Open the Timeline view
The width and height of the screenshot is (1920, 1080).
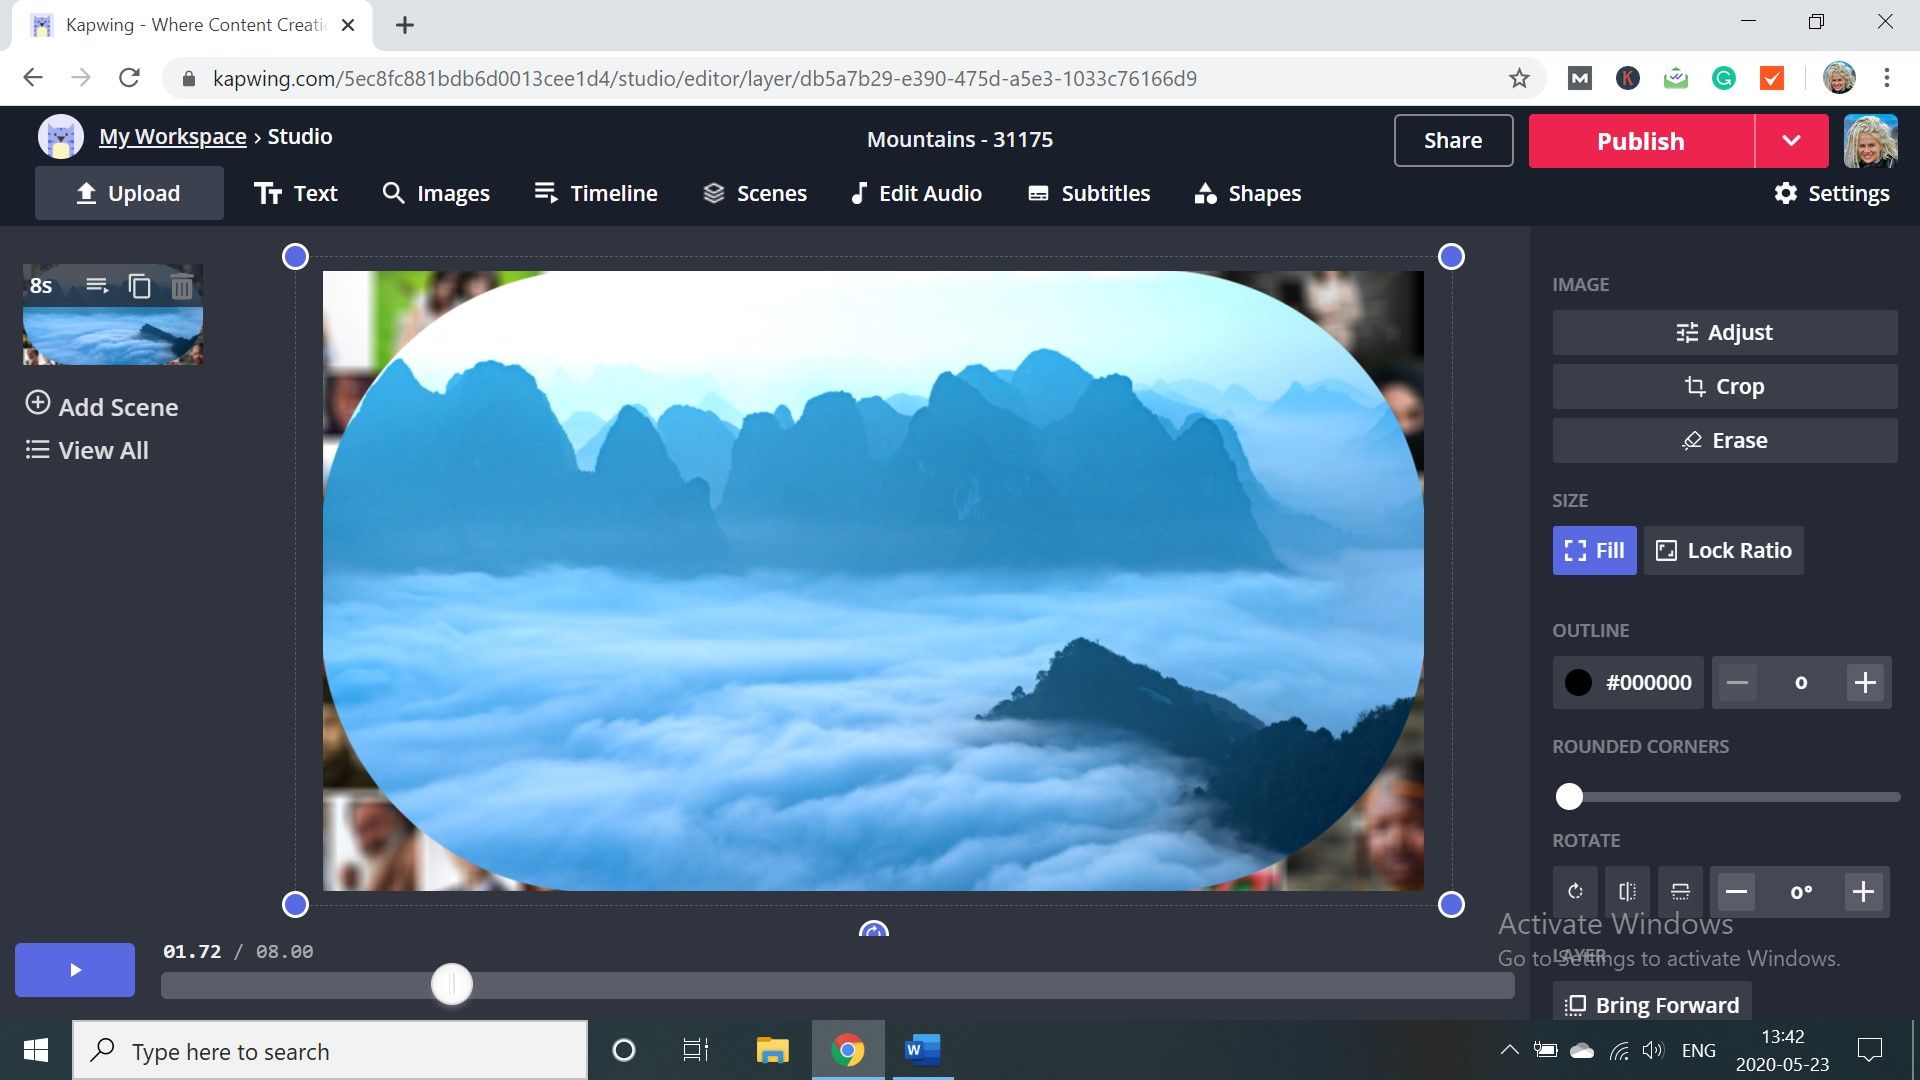pos(595,193)
